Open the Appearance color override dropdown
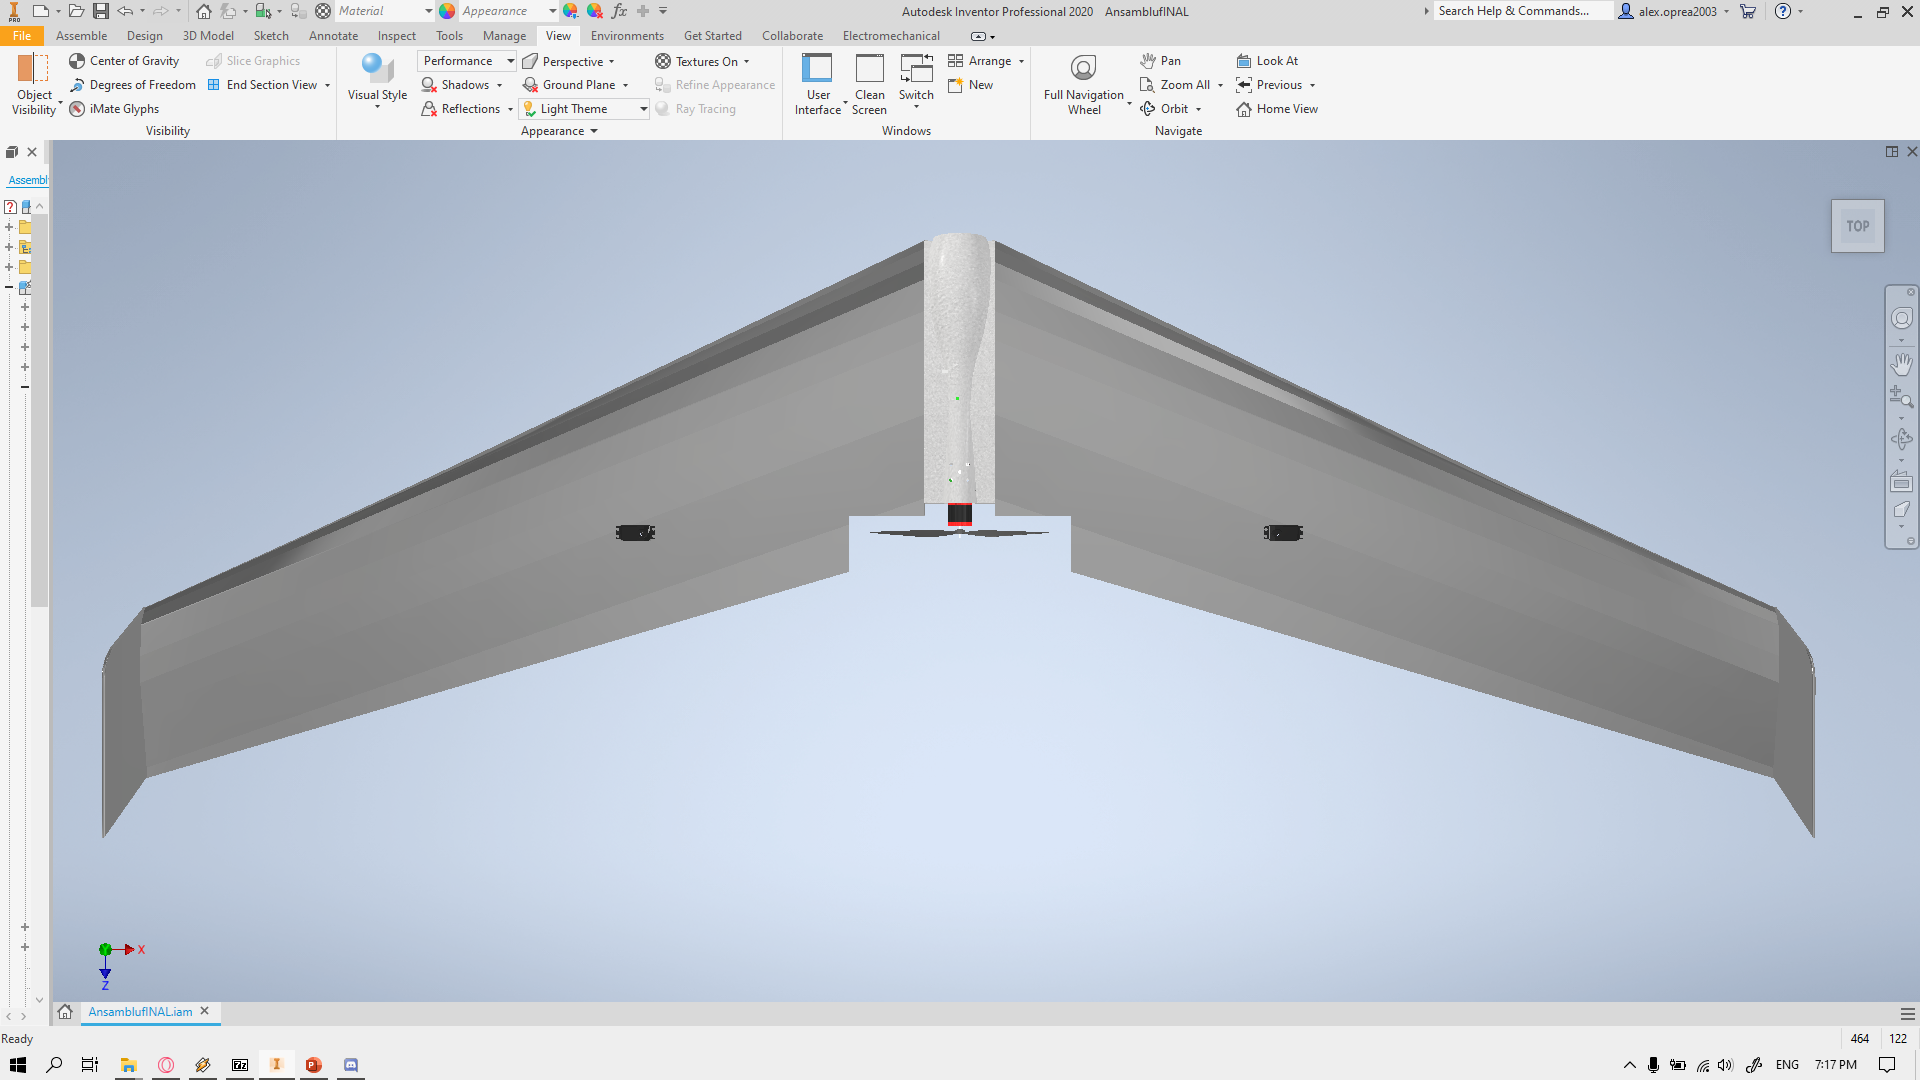The image size is (1920, 1080). 552,11
